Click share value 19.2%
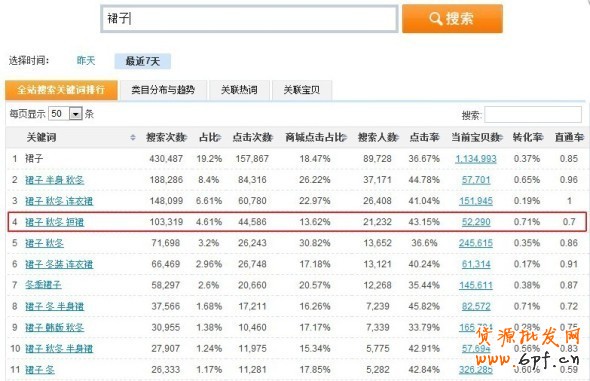This screenshot has width=590, height=381. tap(209, 159)
